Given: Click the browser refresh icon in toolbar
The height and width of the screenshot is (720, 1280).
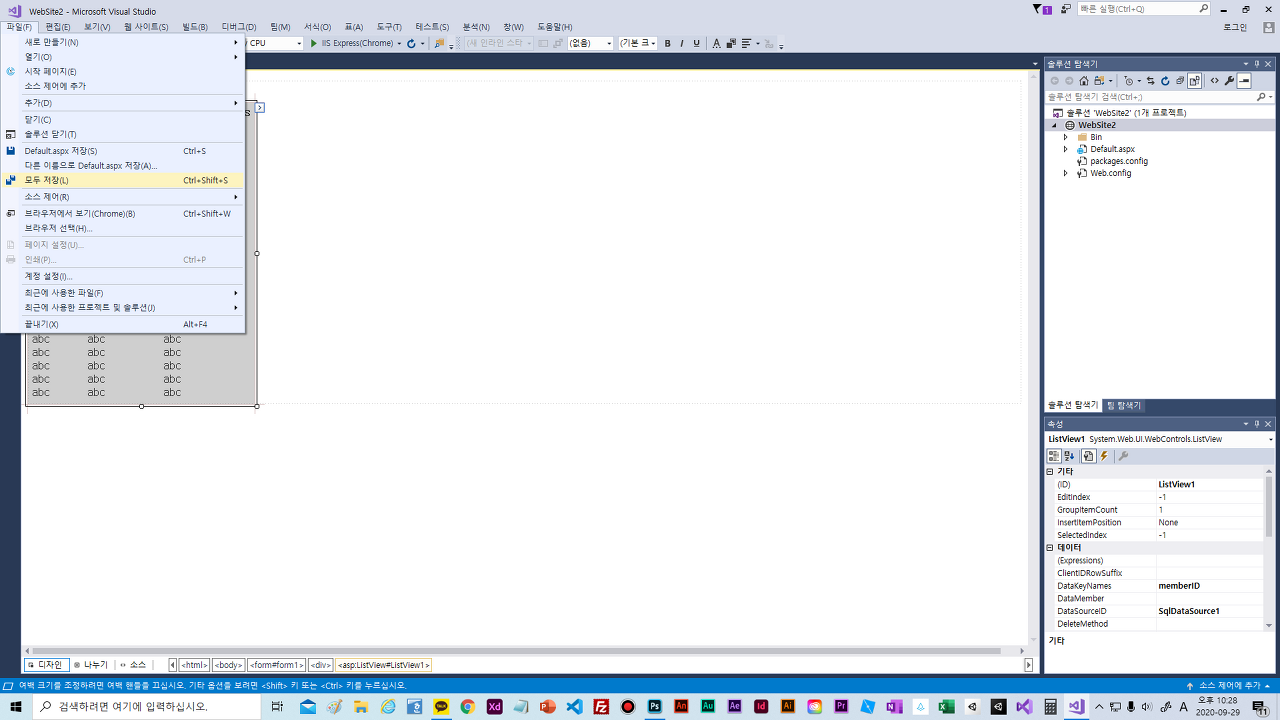Looking at the screenshot, I should (x=411, y=43).
